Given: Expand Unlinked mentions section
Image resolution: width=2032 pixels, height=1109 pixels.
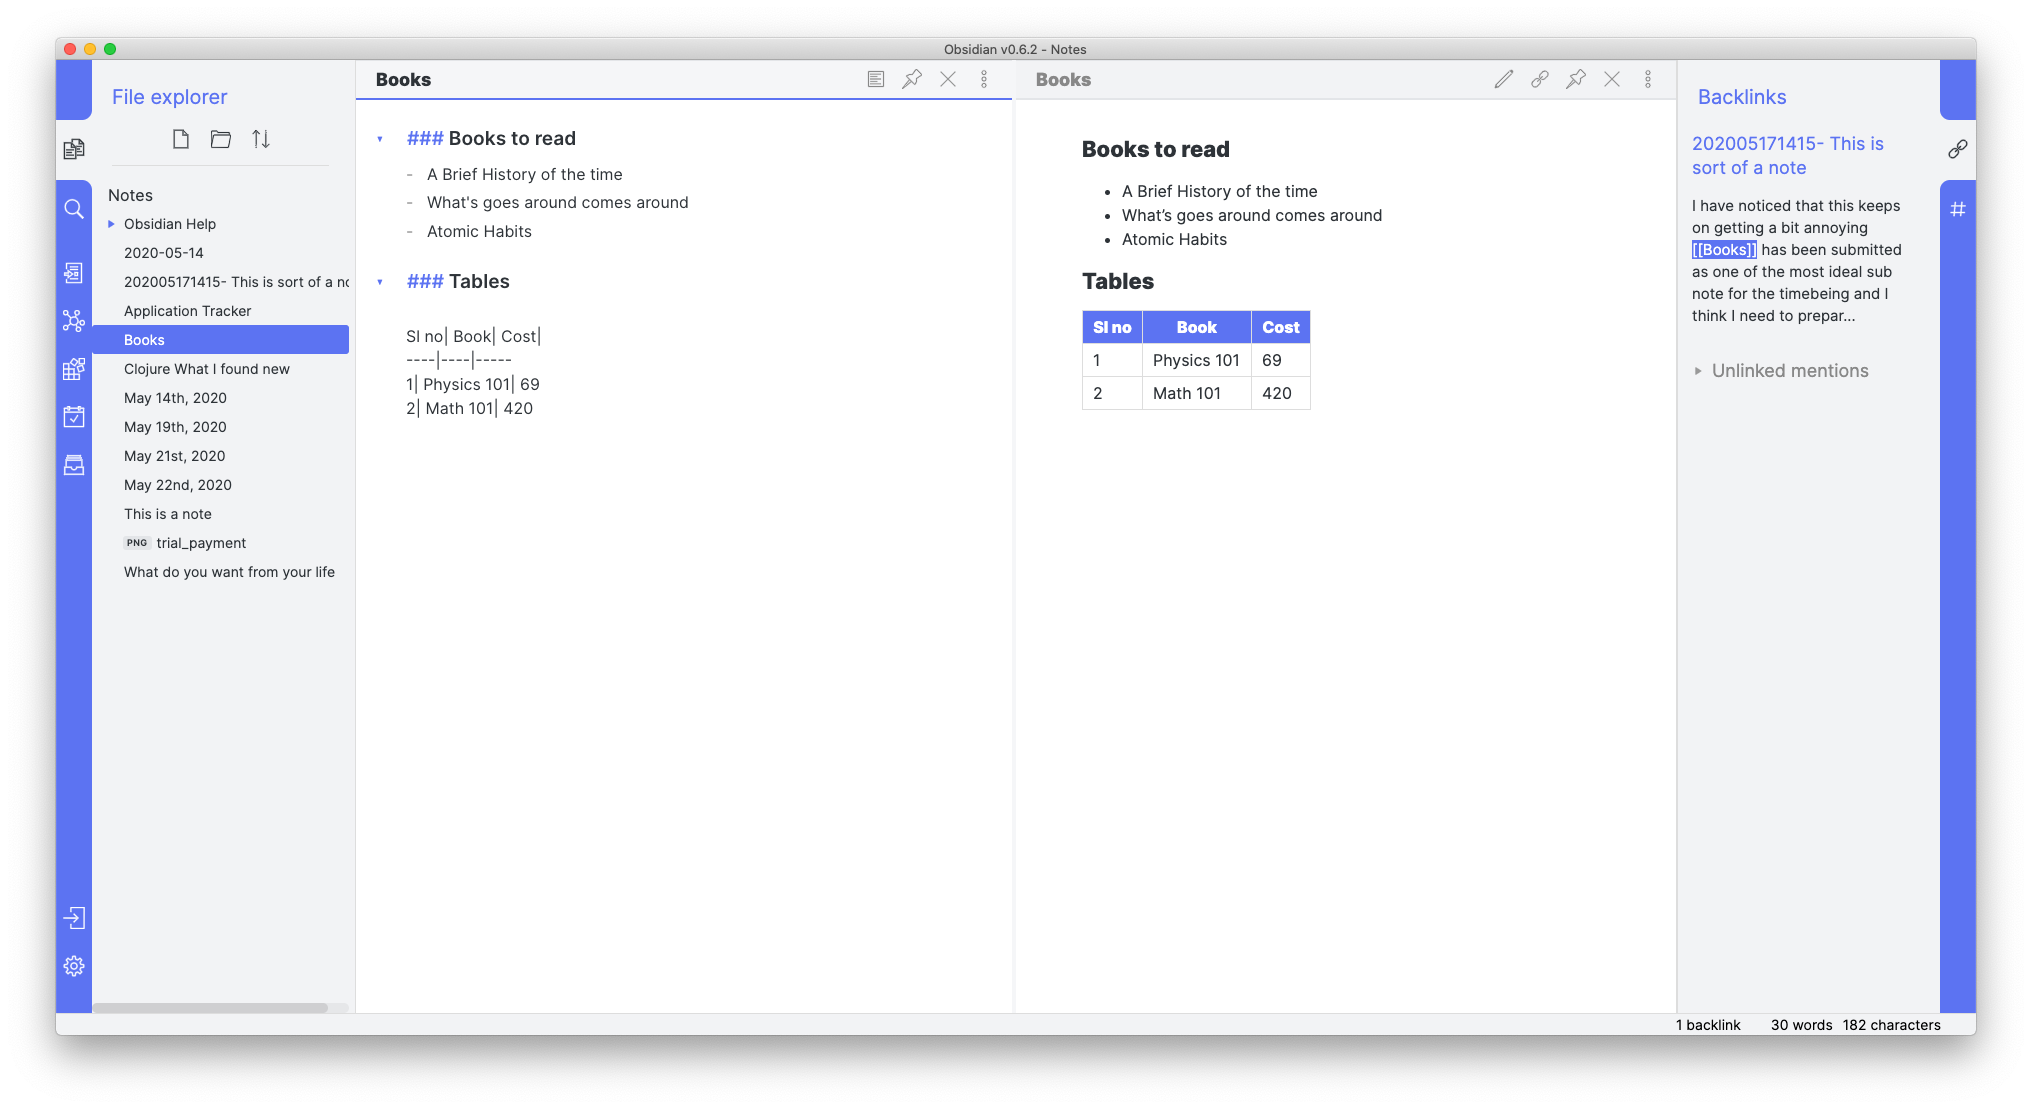Looking at the screenshot, I should click(x=1781, y=371).
